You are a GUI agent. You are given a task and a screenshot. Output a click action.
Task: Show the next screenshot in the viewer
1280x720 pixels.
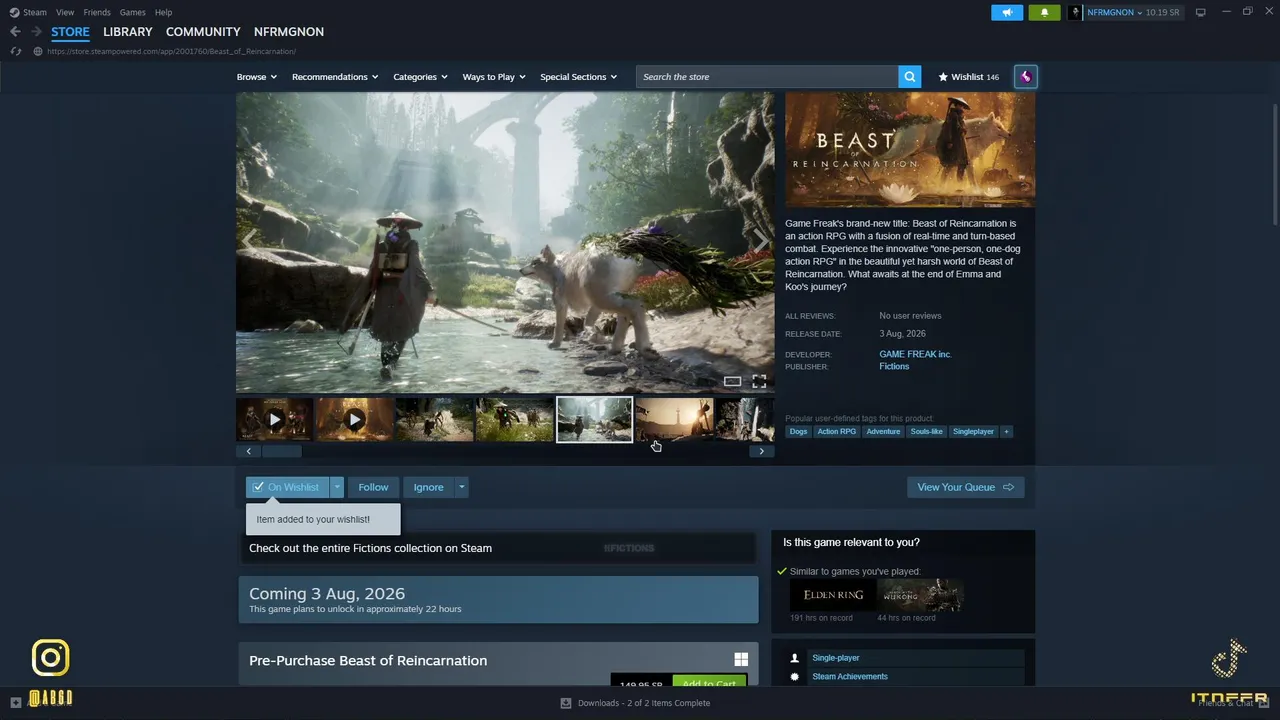[761, 240]
